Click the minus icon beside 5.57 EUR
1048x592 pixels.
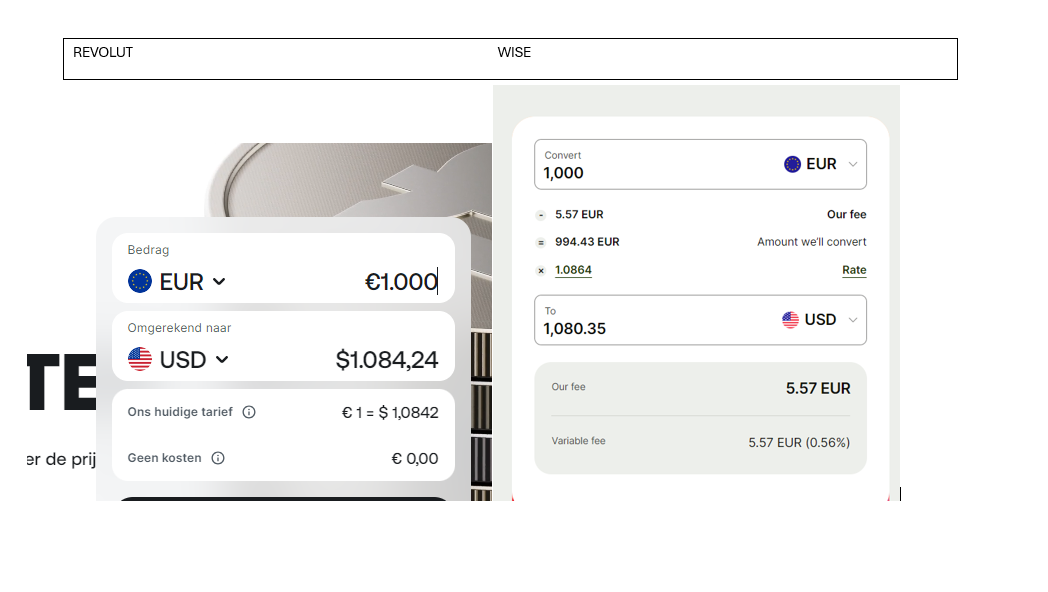coord(541,215)
